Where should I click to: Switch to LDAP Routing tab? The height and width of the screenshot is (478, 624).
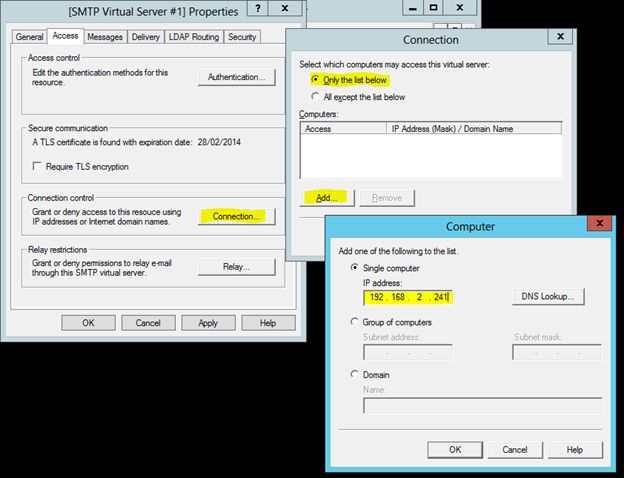pyautogui.click(x=194, y=37)
